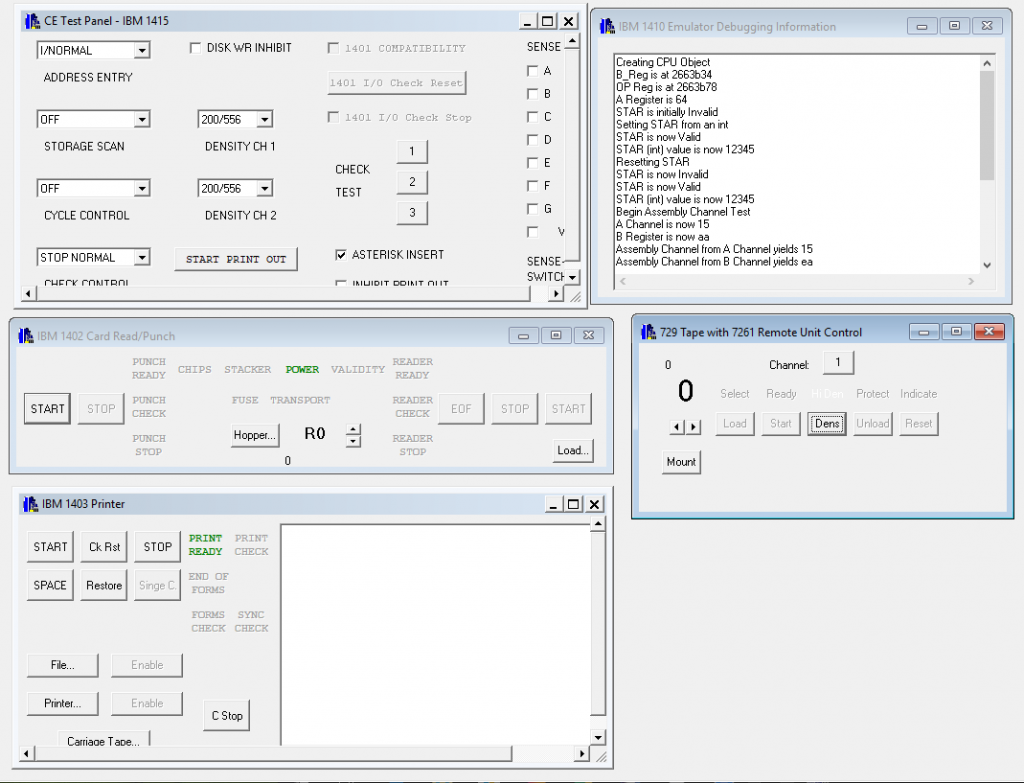Click the CE Test Panel window title icon
Image resolution: width=1024 pixels, height=783 pixels.
[x=32, y=21]
